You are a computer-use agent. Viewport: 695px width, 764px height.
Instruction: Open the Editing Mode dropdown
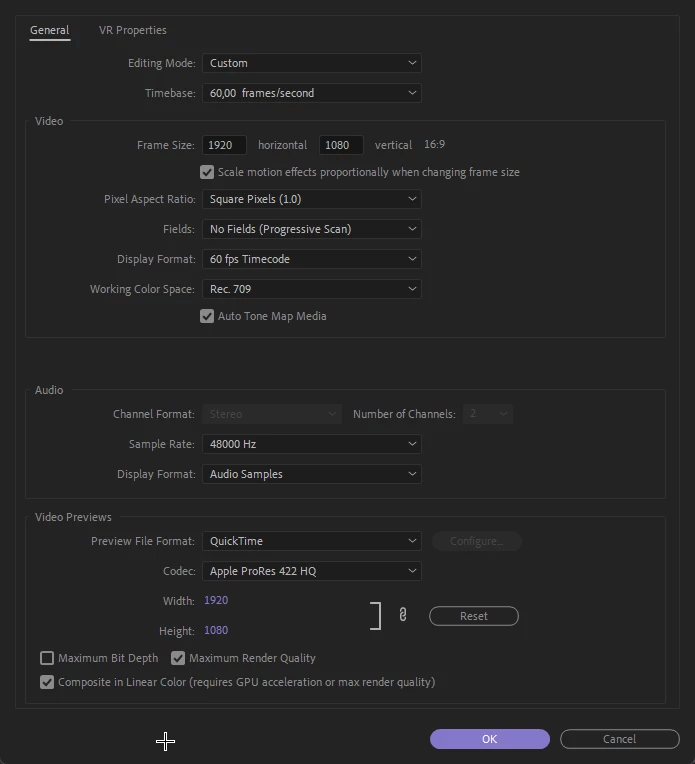(x=312, y=63)
